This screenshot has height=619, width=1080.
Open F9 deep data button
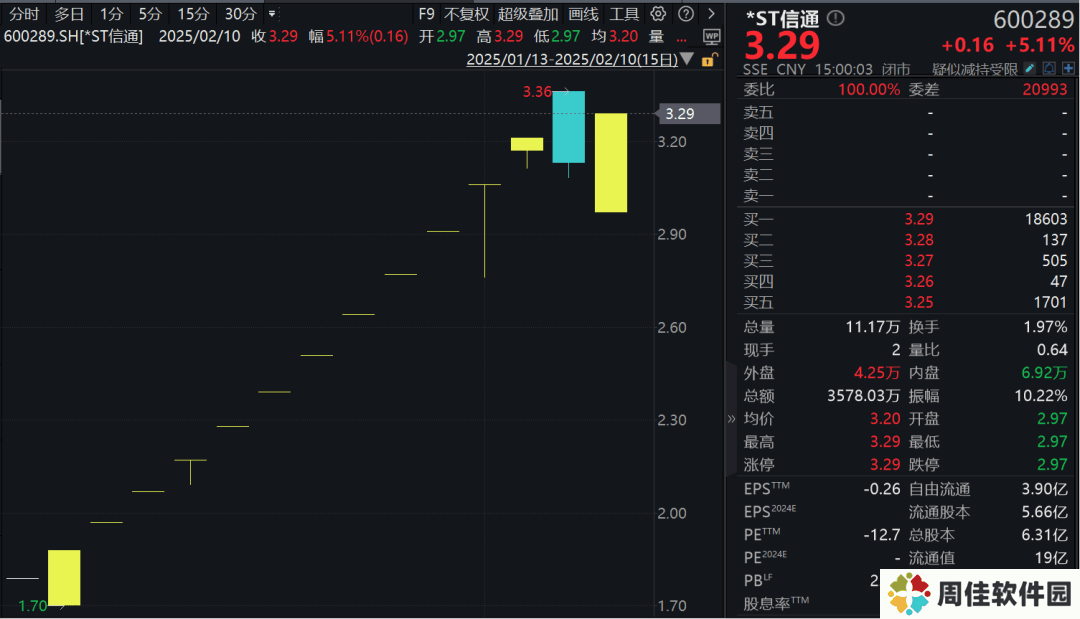426,14
